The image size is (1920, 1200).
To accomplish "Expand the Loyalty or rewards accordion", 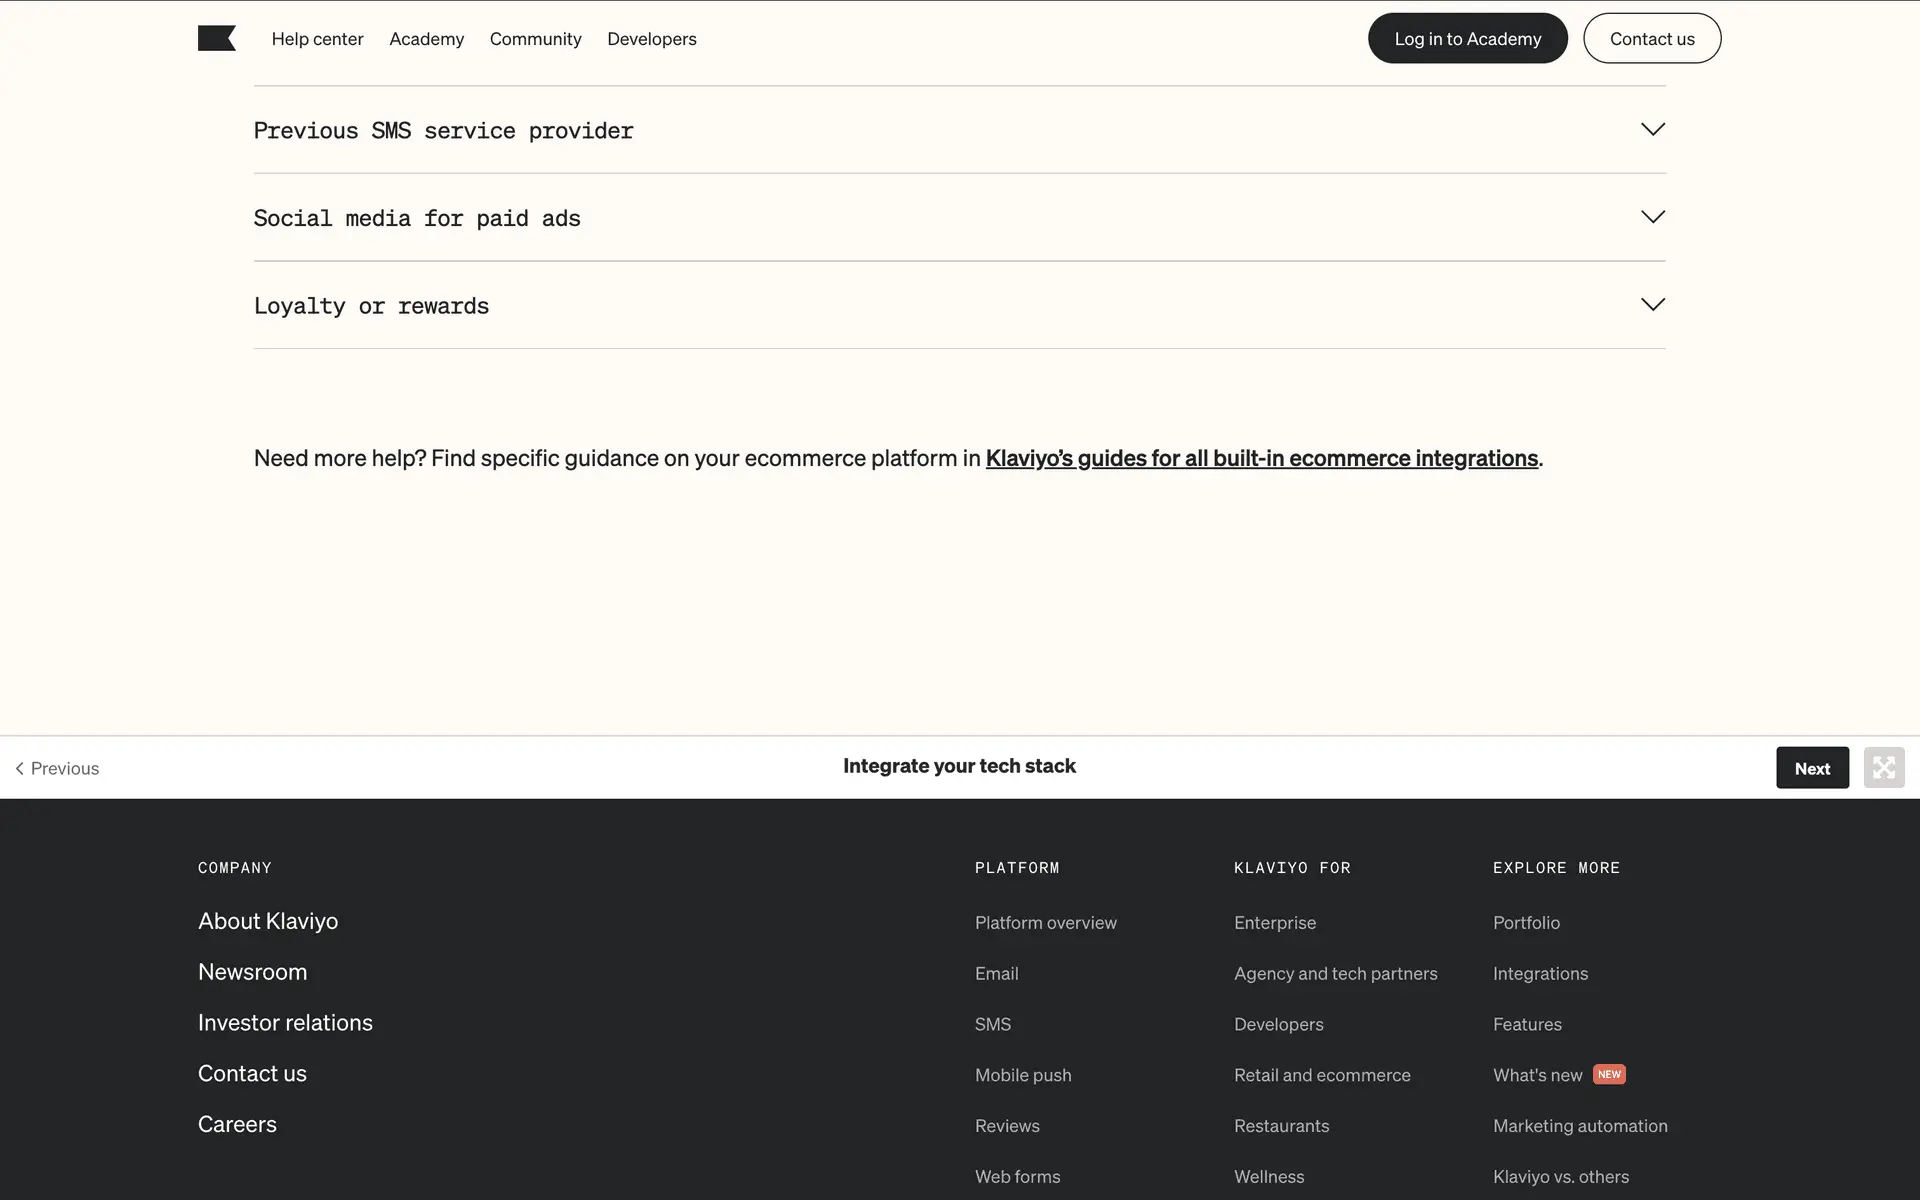I will click(x=1652, y=305).
